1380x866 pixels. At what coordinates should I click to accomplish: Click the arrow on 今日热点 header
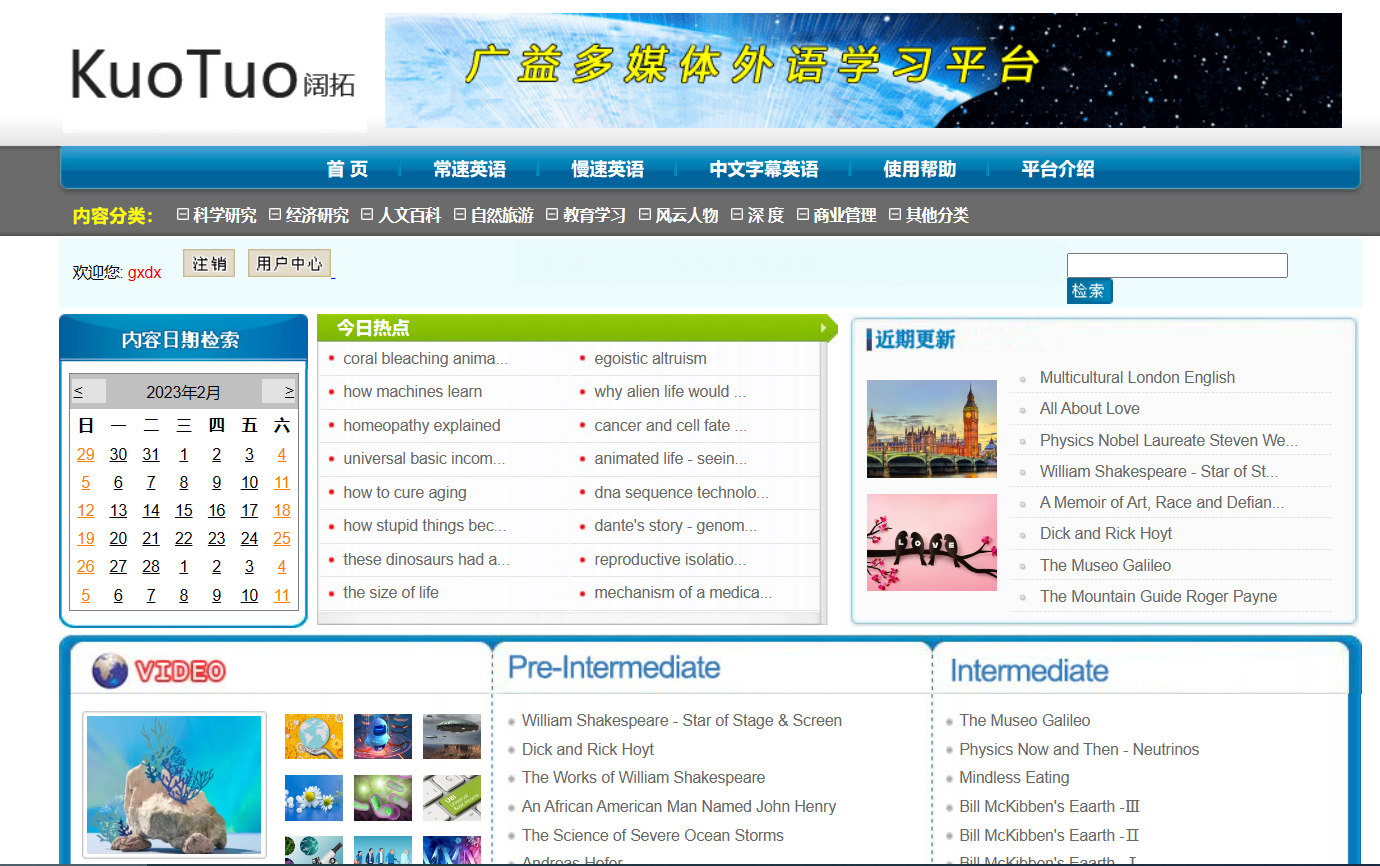(825, 328)
